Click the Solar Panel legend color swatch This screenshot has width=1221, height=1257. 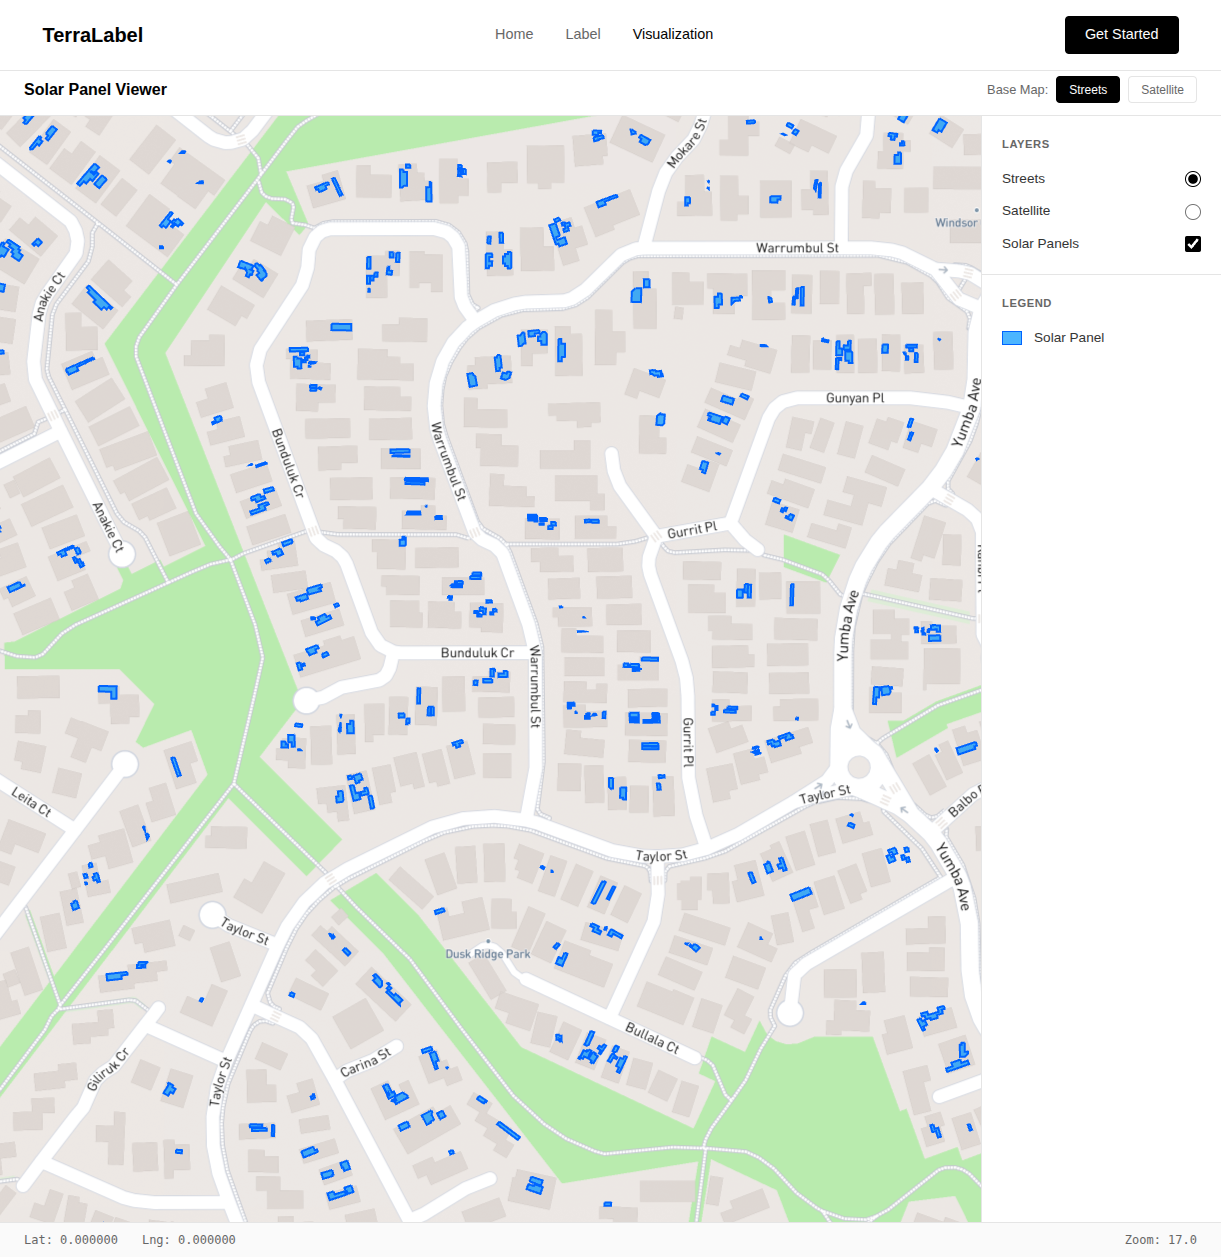(1011, 338)
